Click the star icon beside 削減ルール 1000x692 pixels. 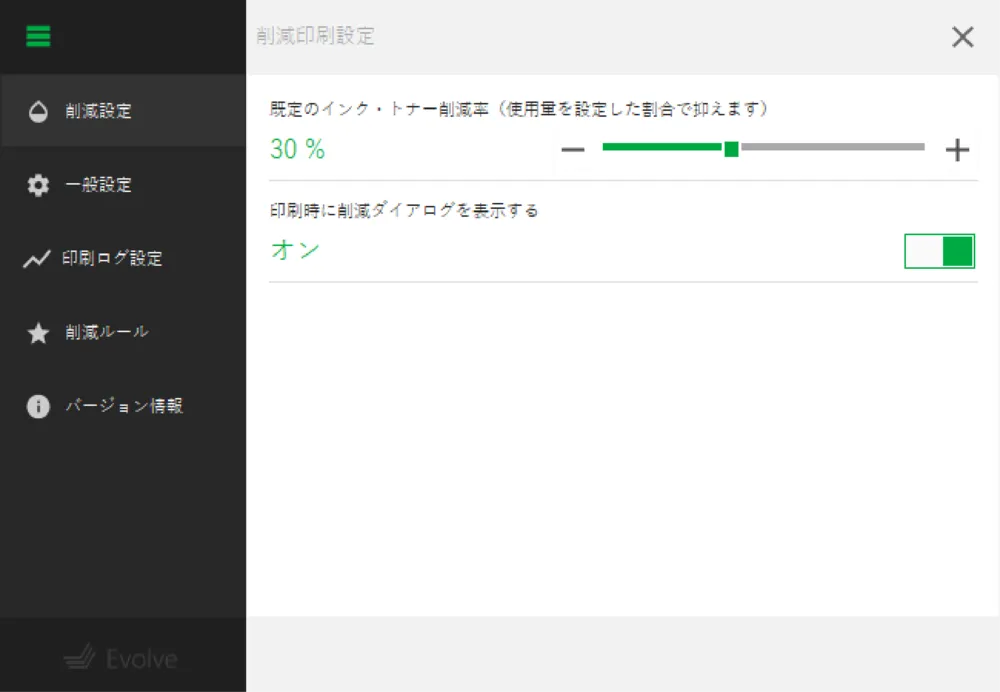38,332
